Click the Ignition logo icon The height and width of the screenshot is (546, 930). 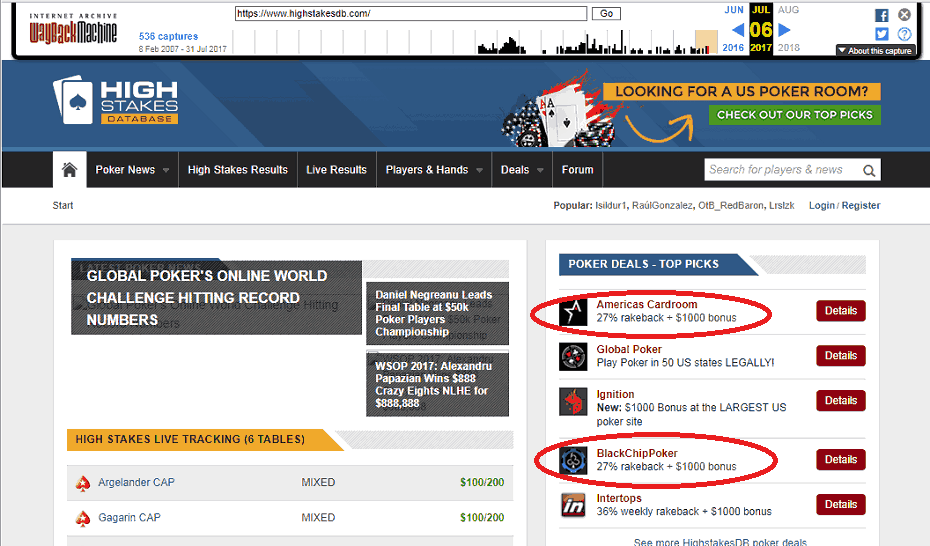click(573, 401)
